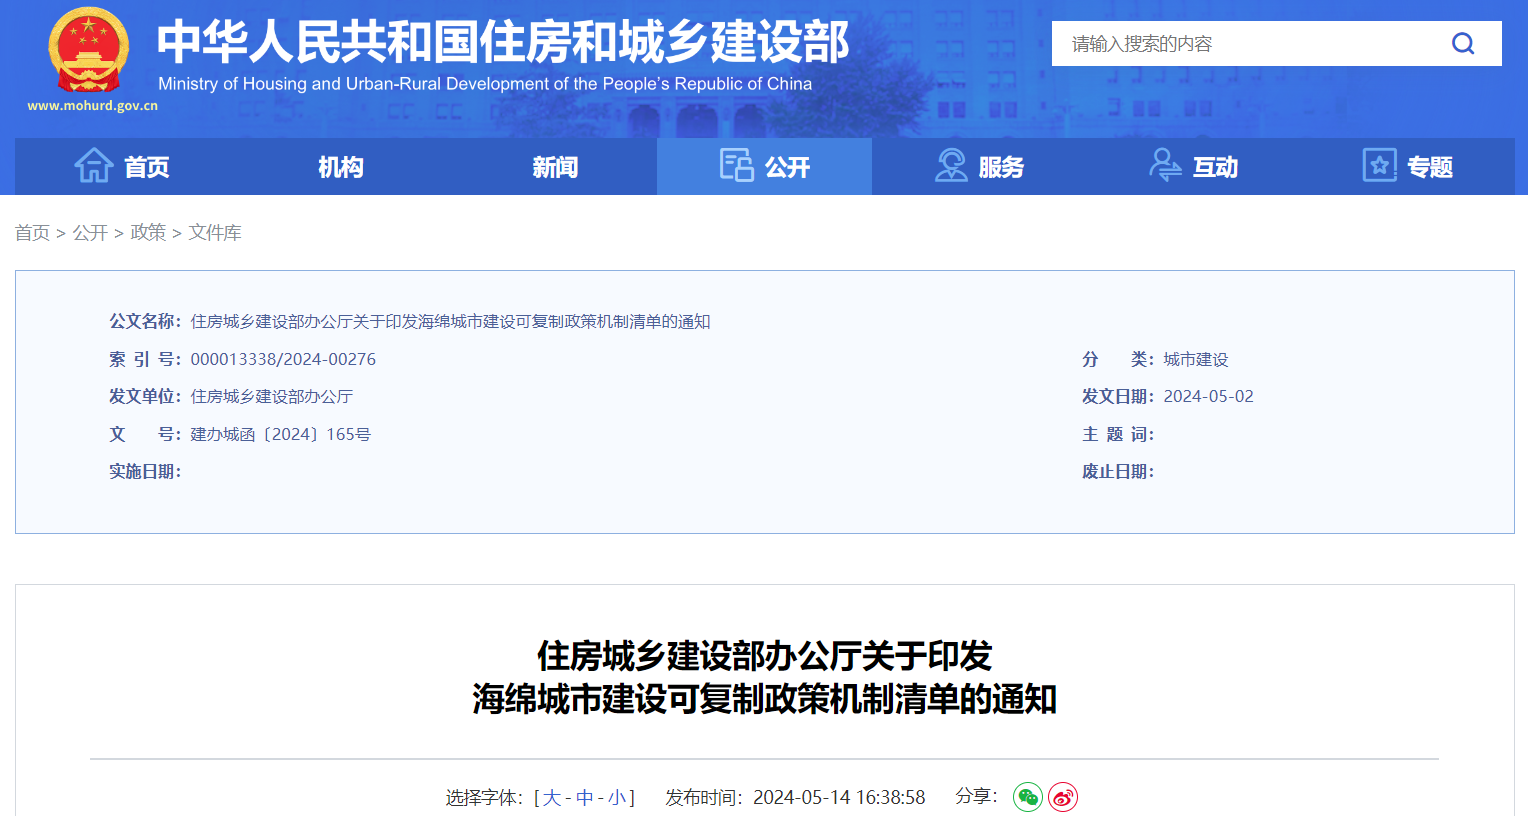1528x816 pixels.
Task: Open the 专题 navigation tab
Action: 1407,166
